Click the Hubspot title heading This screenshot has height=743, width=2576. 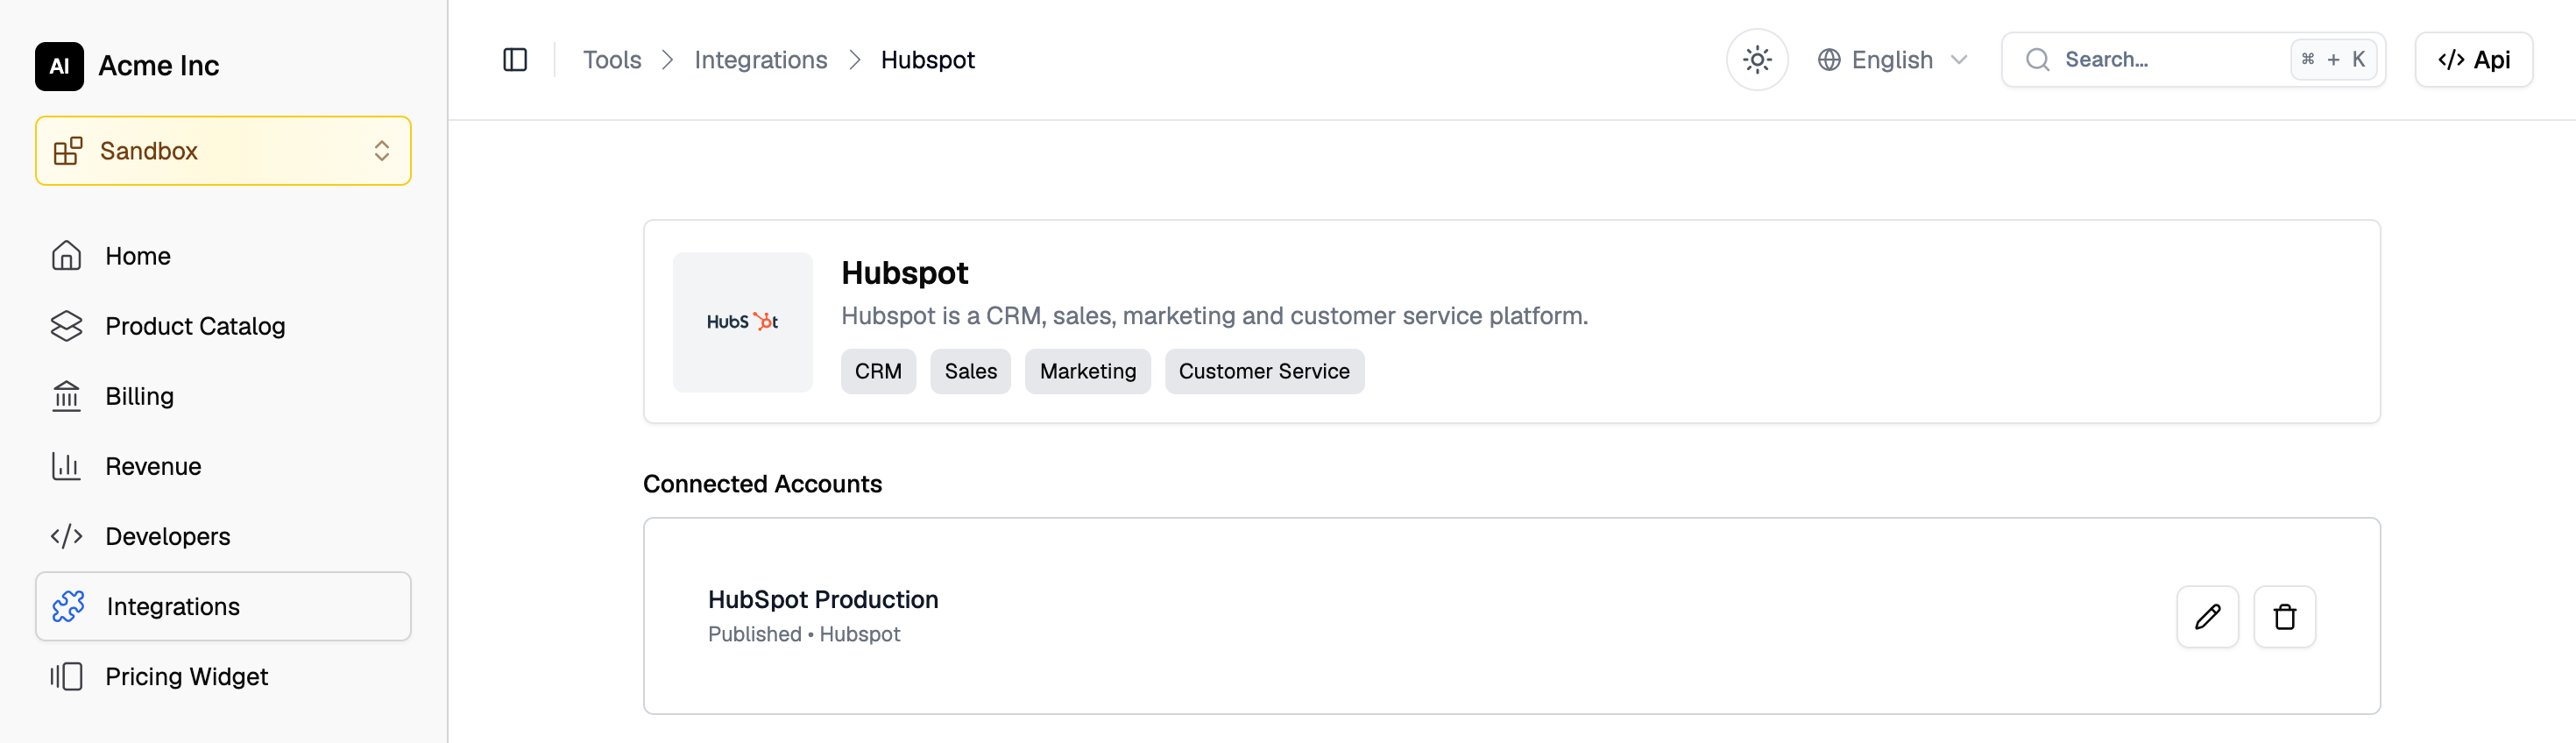904,273
